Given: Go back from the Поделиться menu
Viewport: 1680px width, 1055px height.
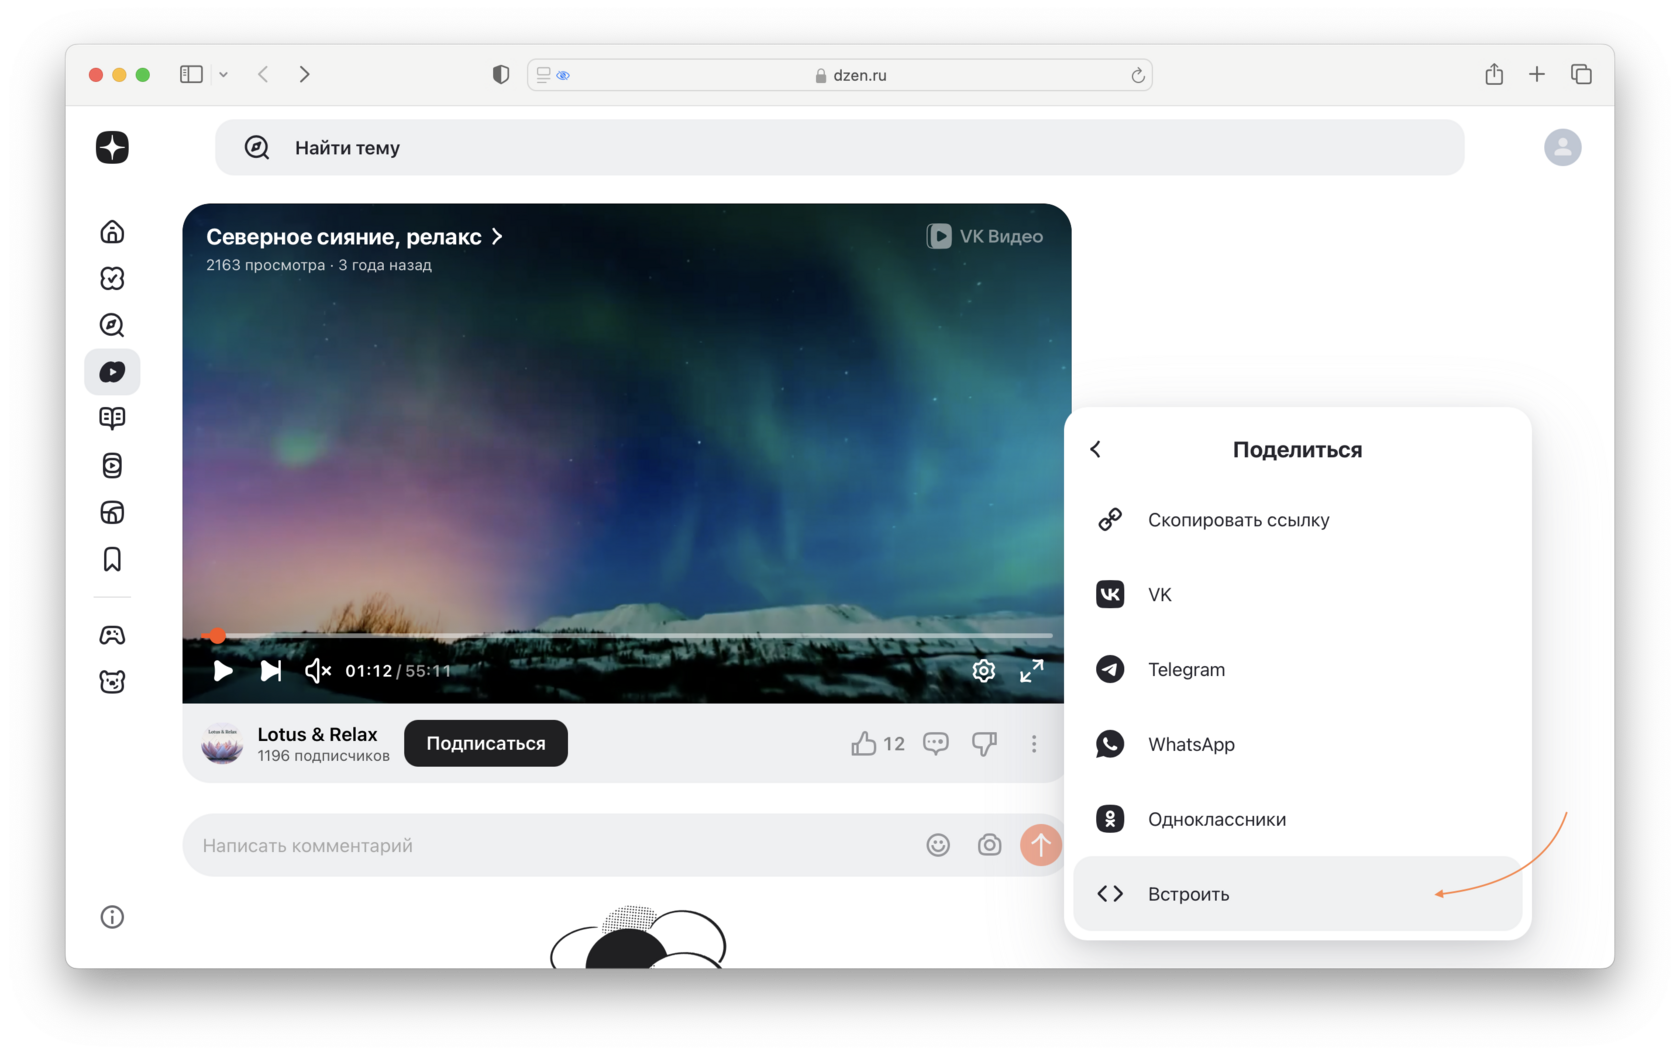Looking at the screenshot, I should [1096, 449].
